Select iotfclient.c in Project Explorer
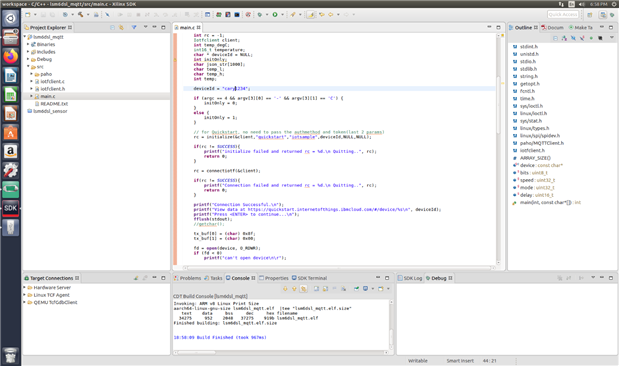 (x=52, y=81)
